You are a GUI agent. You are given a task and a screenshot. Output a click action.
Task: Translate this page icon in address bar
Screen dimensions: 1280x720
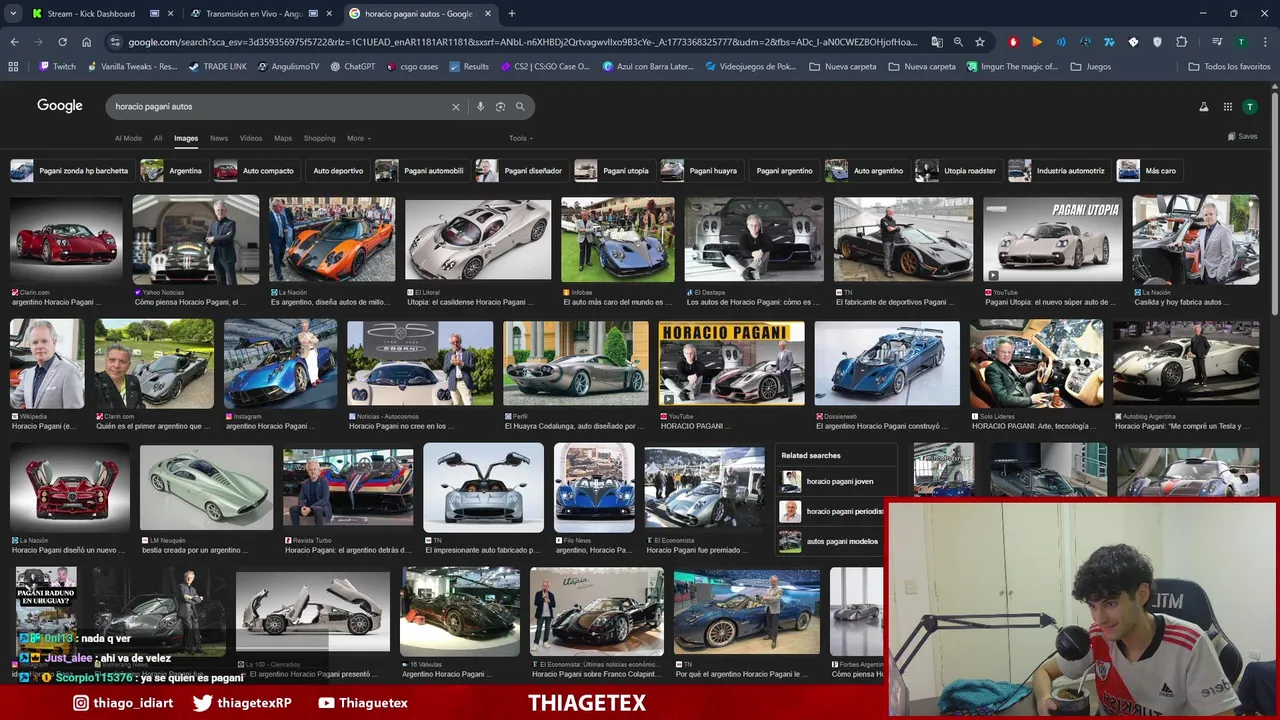[937, 42]
